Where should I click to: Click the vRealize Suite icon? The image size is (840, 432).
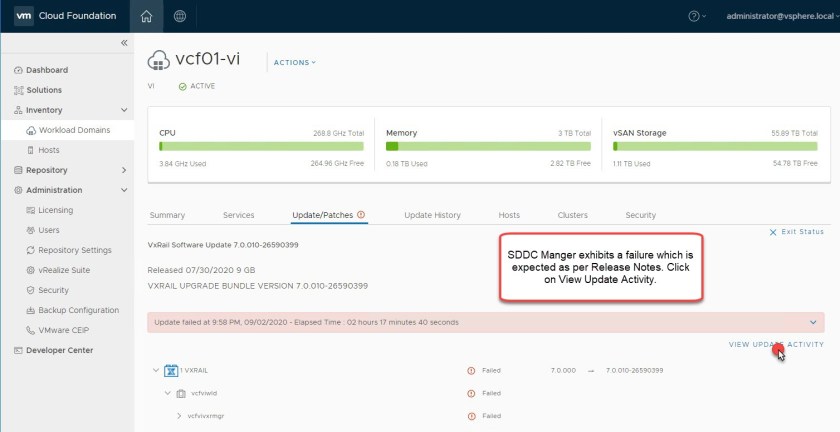(31, 270)
